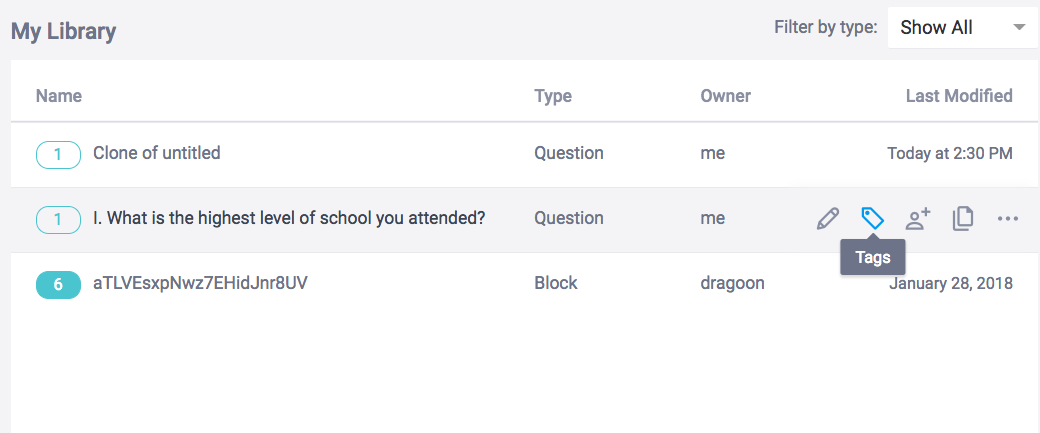
Task: Click the January 28, 2018 date cell
Action: (951, 284)
